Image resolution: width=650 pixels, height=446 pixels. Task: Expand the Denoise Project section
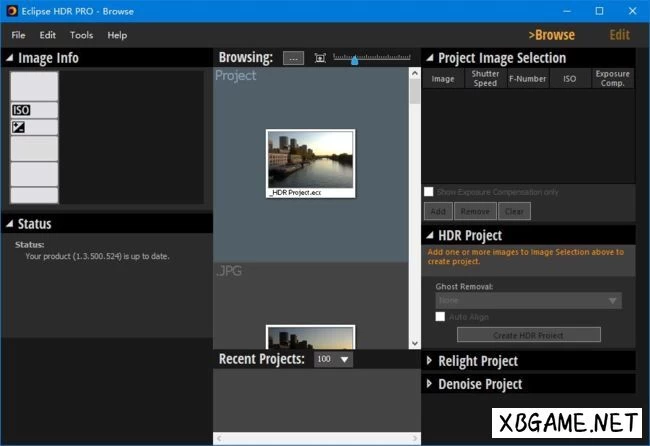tap(429, 384)
